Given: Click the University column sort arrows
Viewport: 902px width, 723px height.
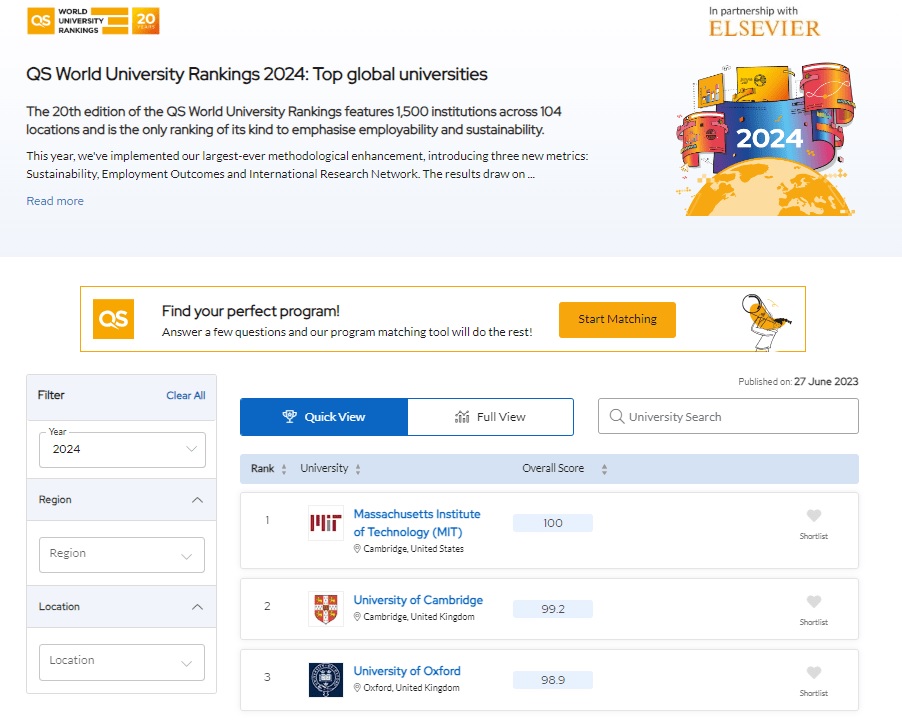Looking at the screenshot, I should (x=358, y=469).
